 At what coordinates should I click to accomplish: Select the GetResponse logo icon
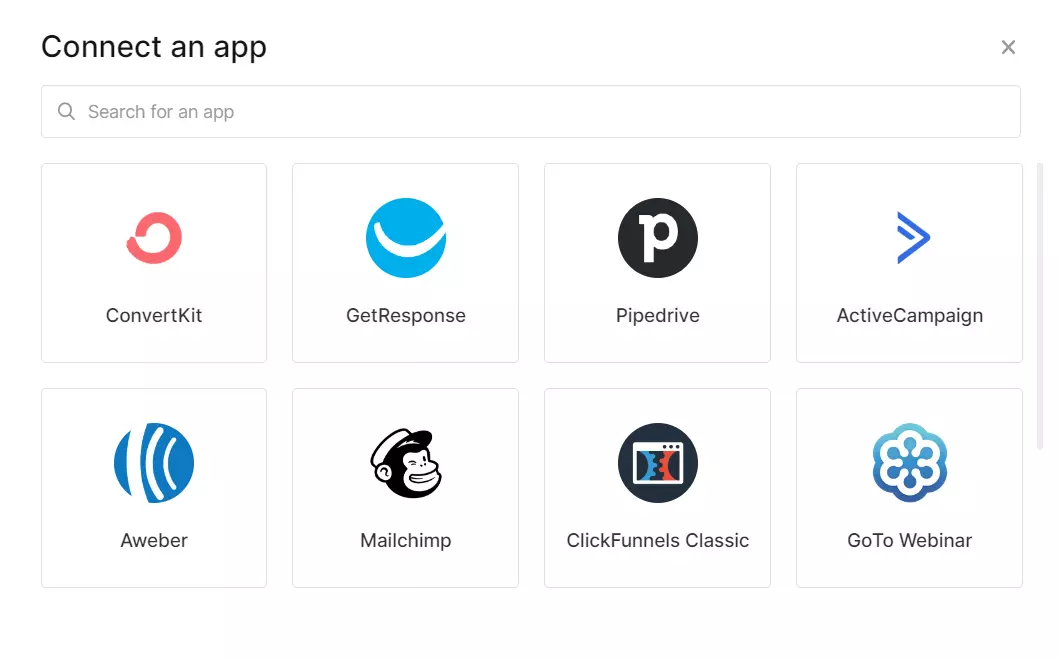point(405,238)
